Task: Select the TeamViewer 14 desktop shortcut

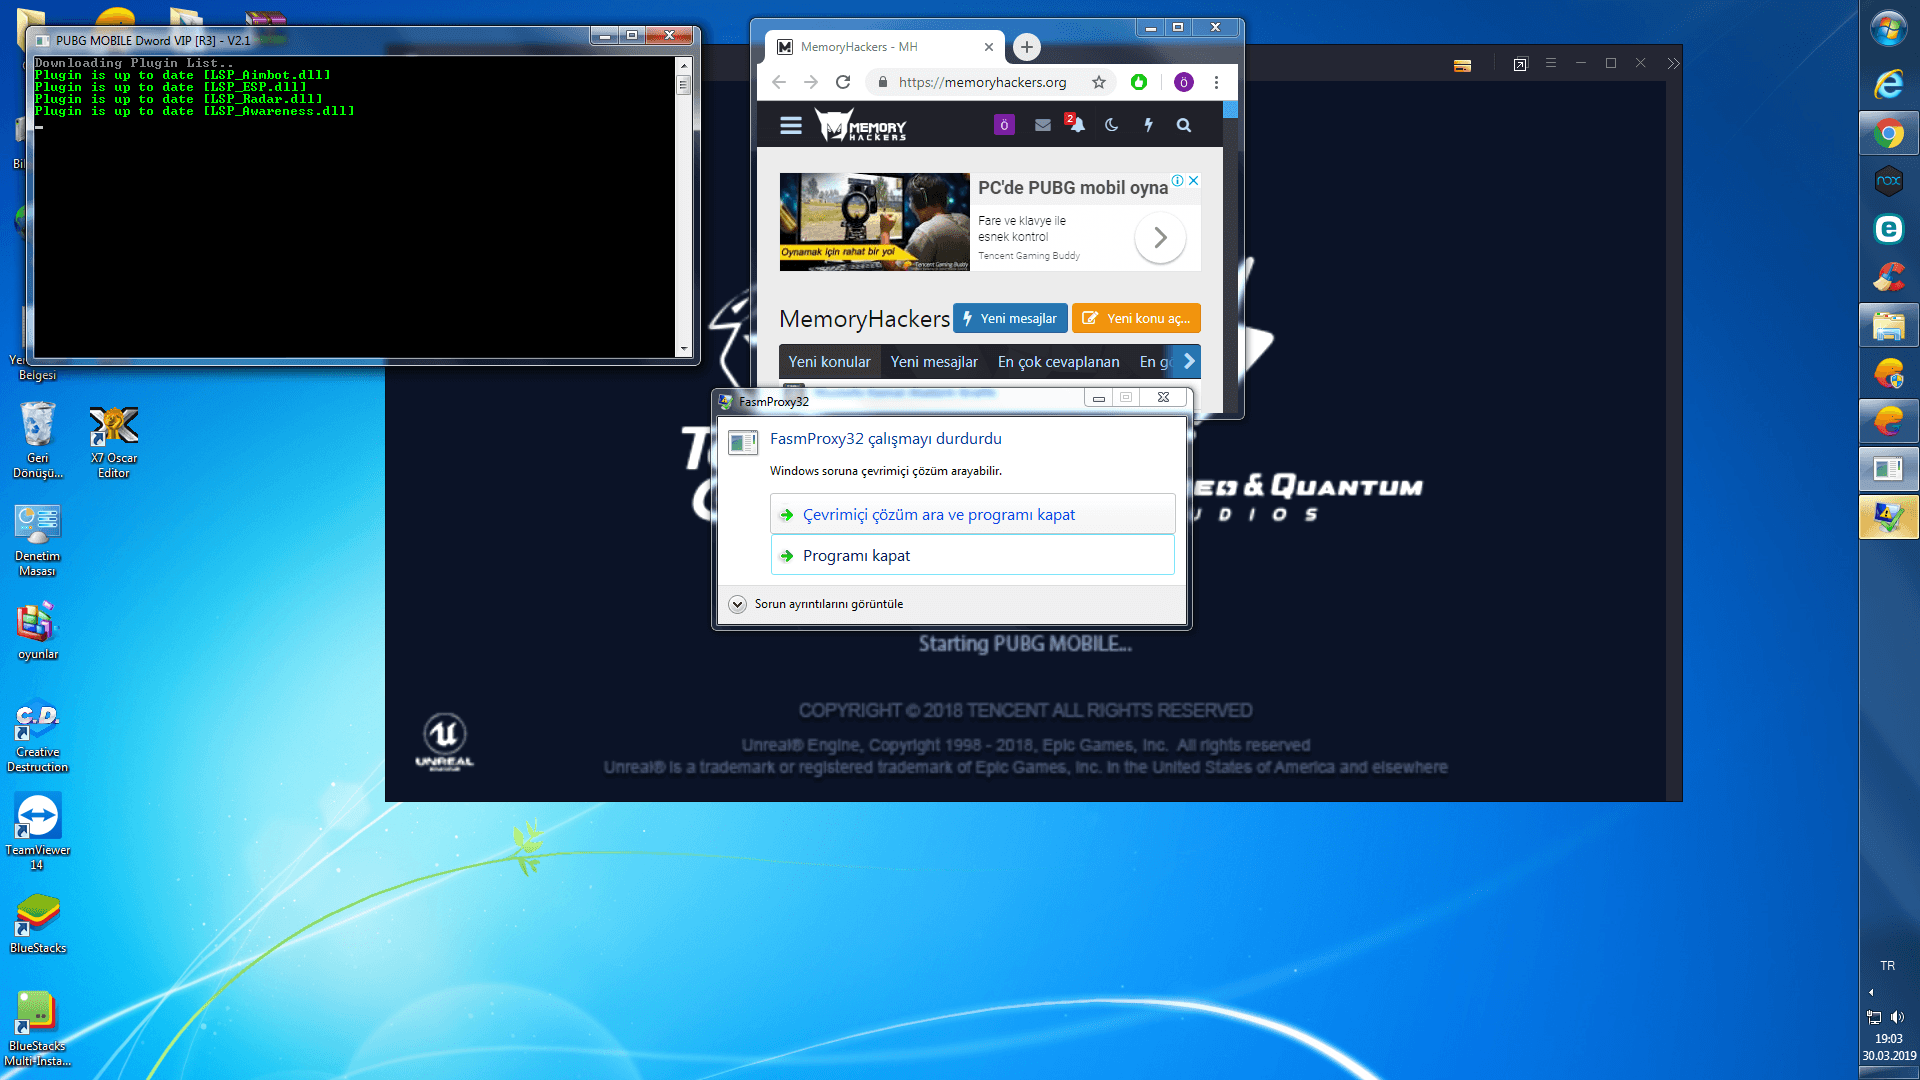Action: pos(38,832)
